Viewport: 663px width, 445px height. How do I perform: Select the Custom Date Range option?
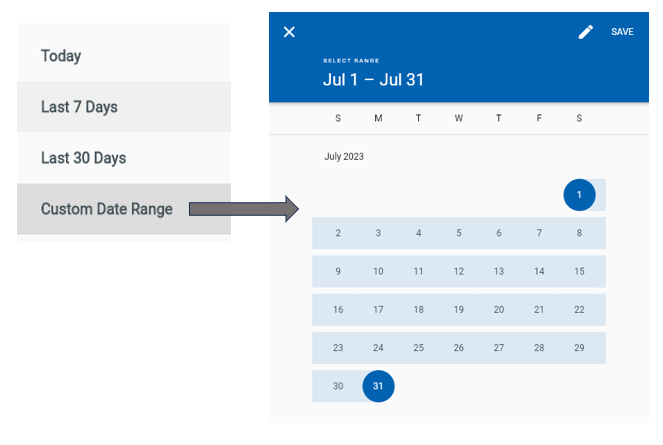[x=124, y=209]
